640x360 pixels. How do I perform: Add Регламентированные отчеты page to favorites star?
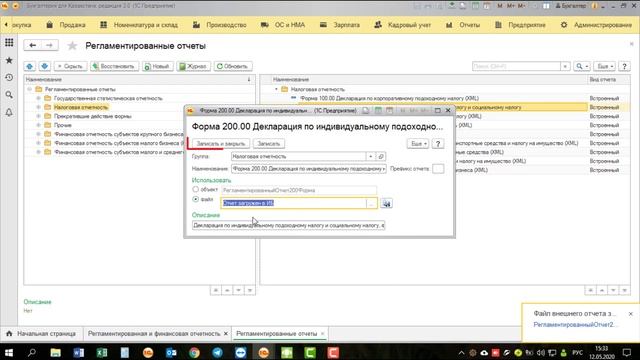click(x=72, y=46)
